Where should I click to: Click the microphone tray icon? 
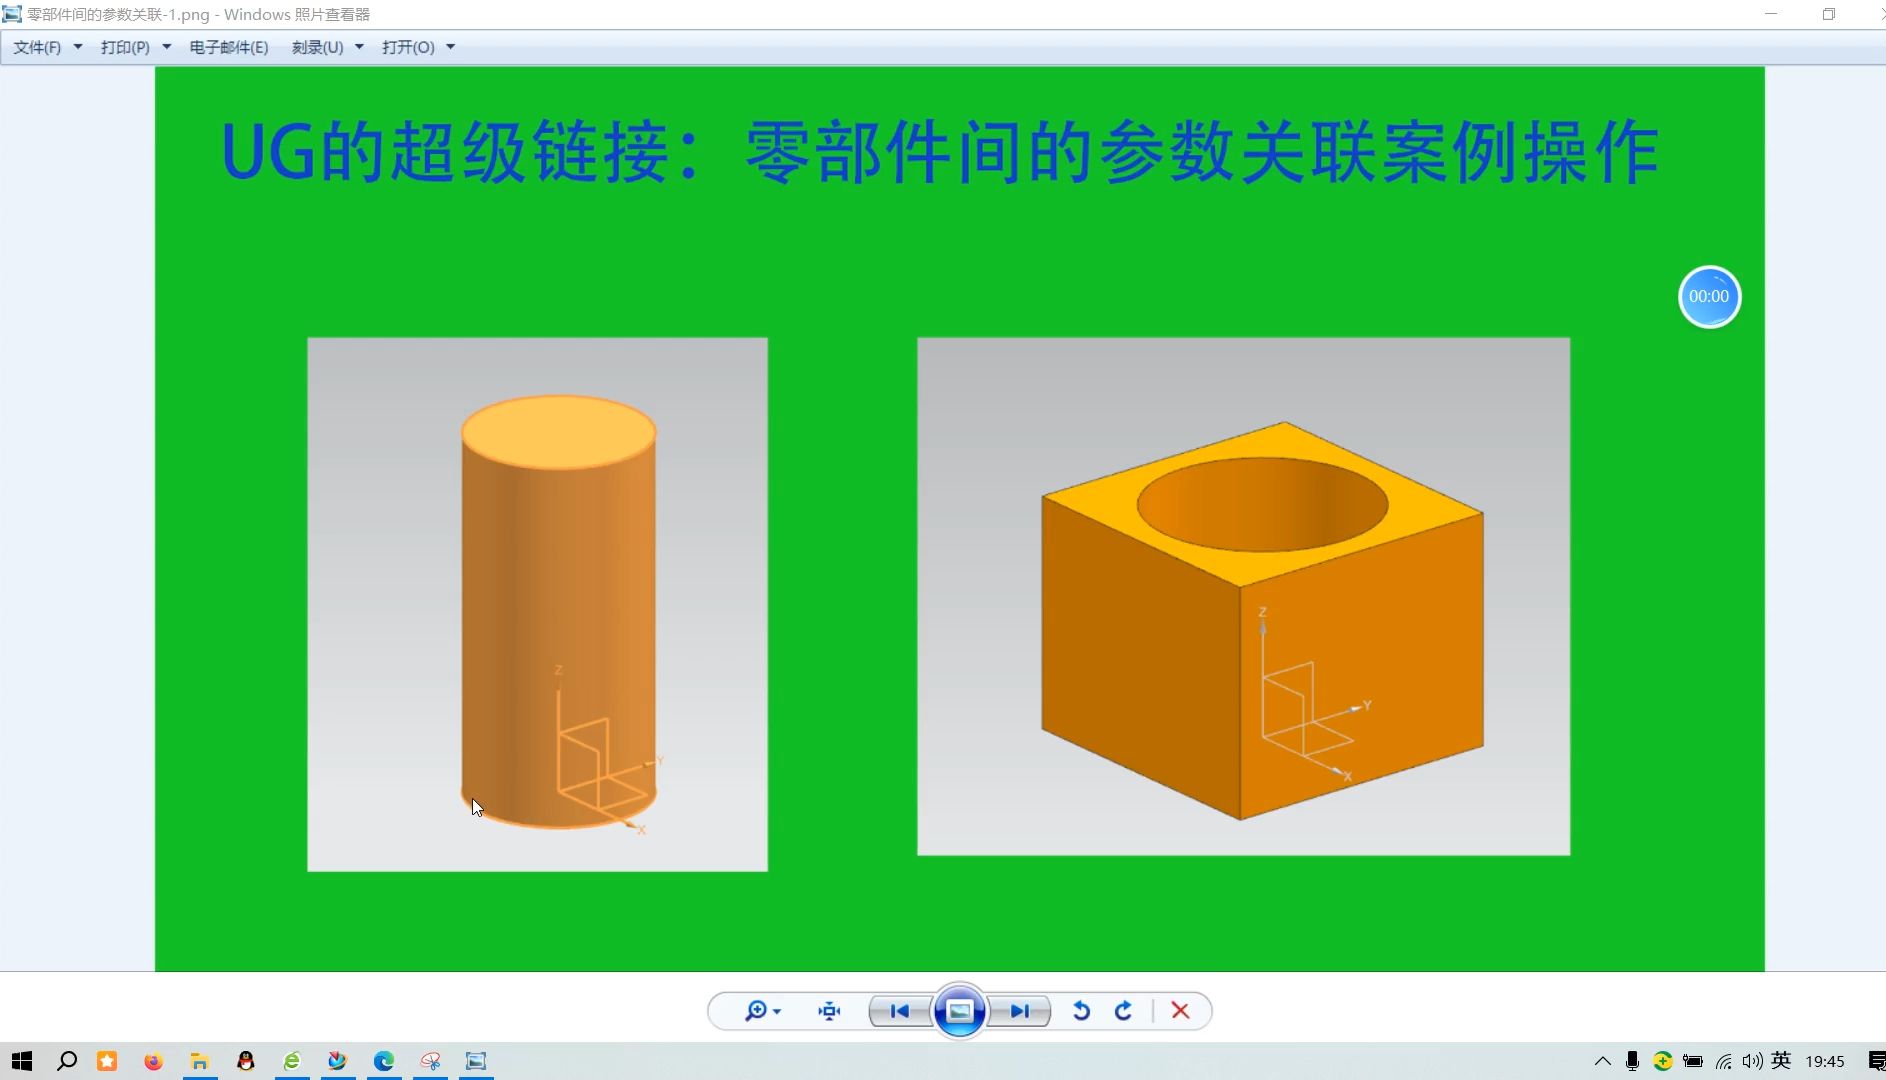point(1632,1061)
